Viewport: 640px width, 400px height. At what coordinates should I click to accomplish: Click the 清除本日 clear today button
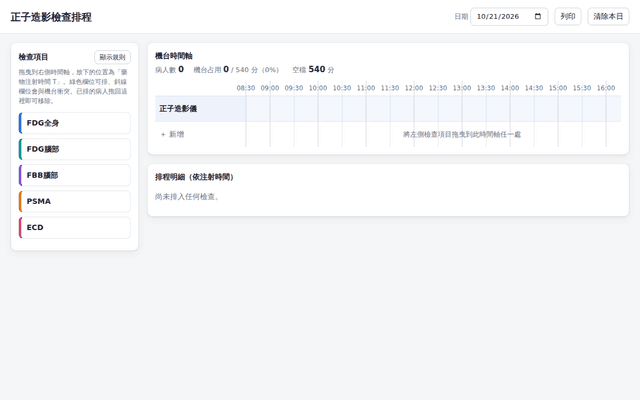(x=608, y=16)
